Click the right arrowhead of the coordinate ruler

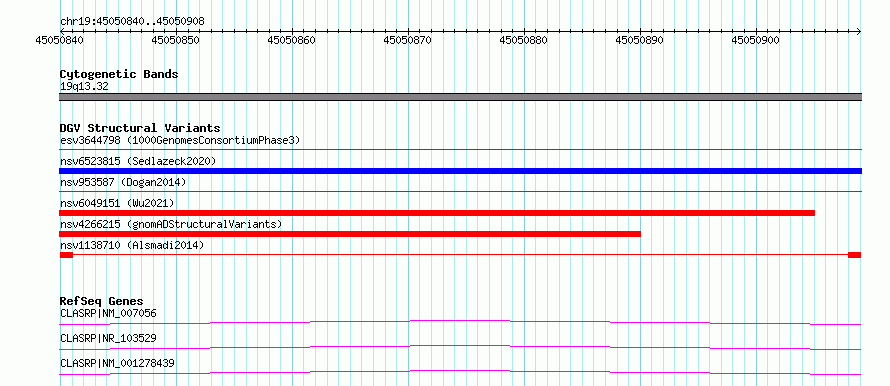click(858, 31)
